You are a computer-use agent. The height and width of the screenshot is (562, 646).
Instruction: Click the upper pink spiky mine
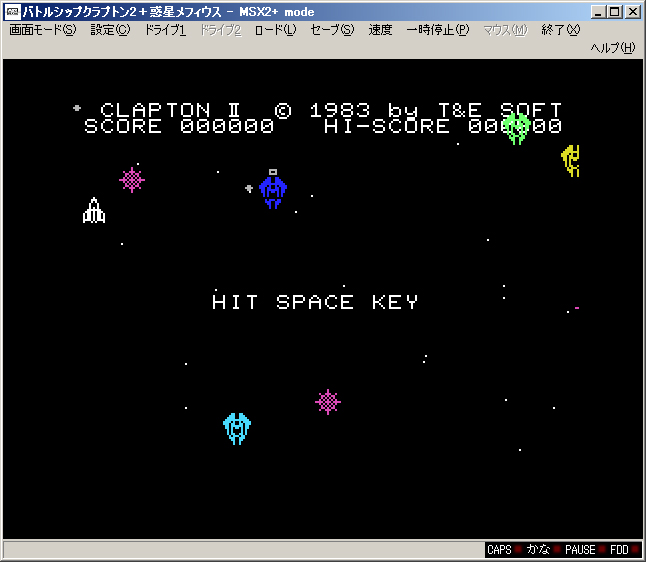(132, 180)
